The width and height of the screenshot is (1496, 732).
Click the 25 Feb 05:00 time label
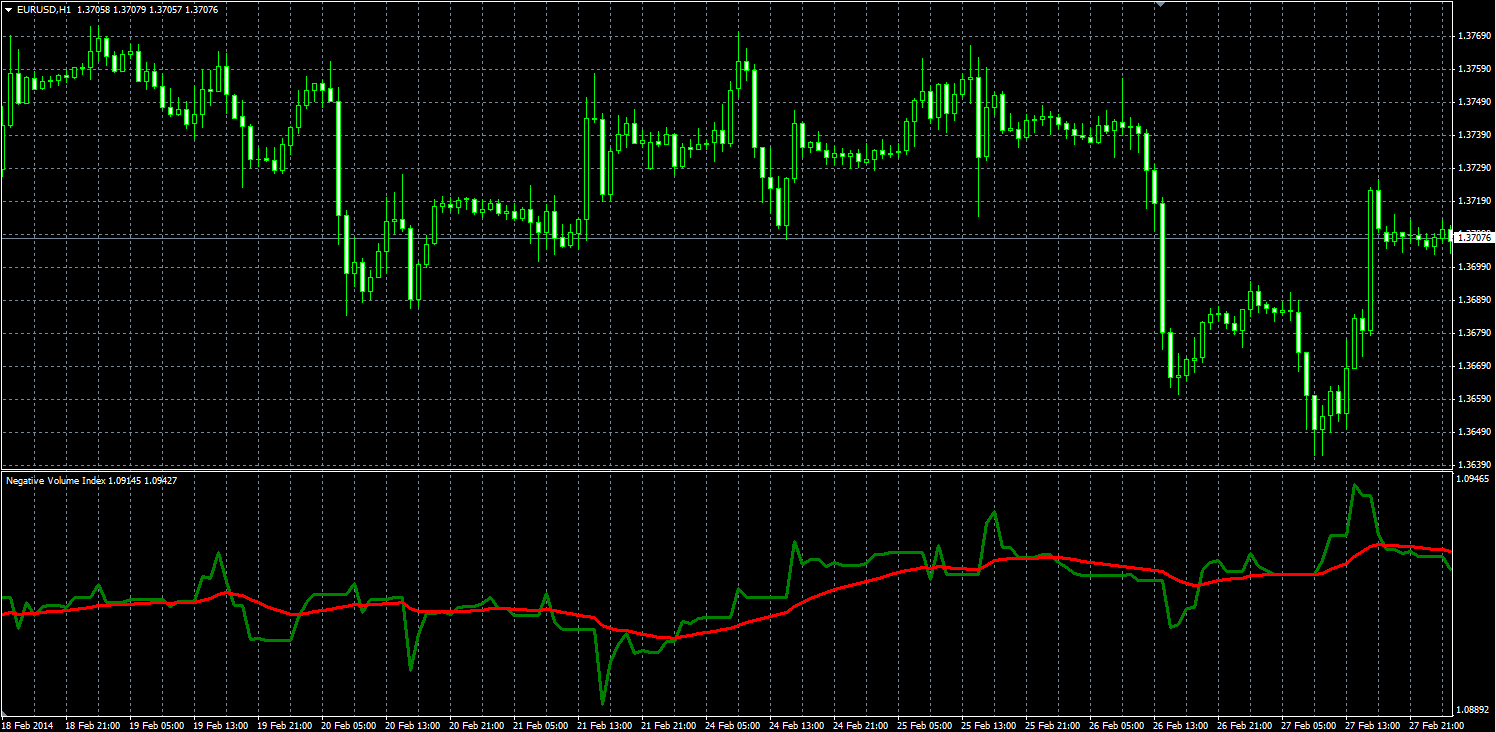925,725
